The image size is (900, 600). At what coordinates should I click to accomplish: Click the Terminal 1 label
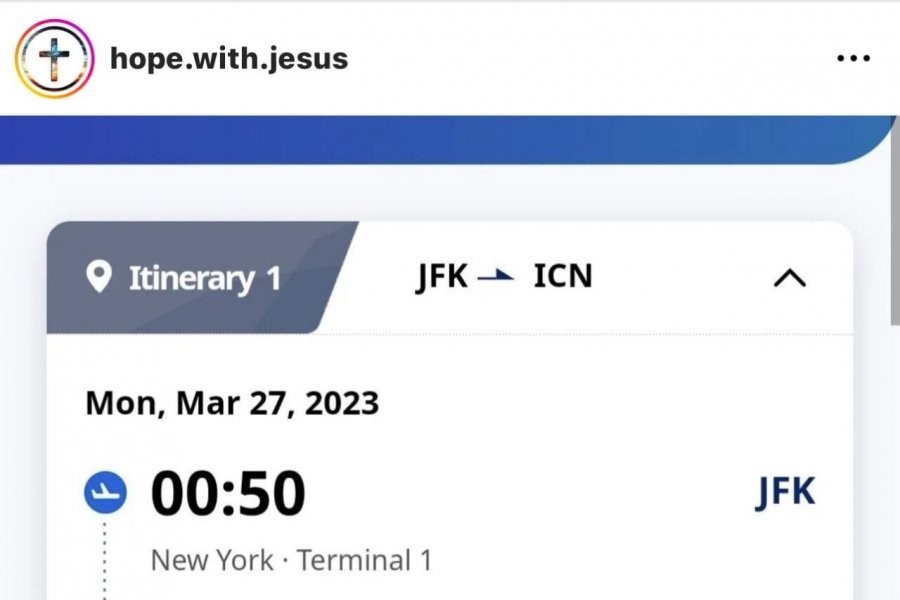pos(364,560)
